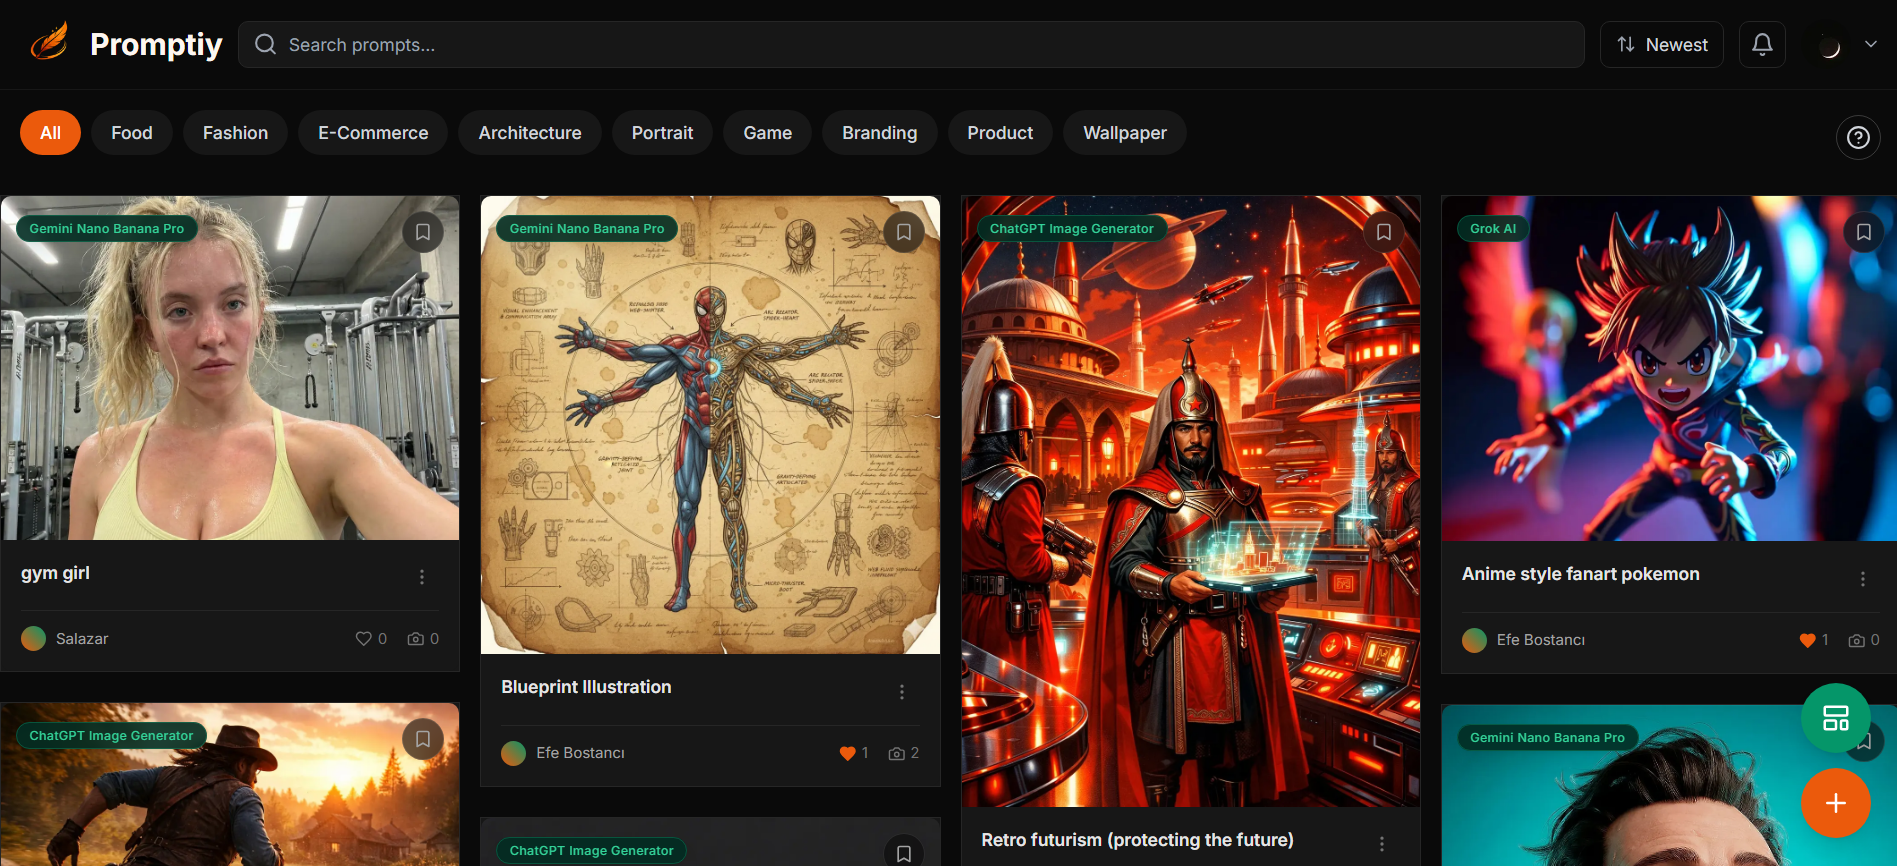
Task: Click the Salazar author avatar
Action: point(34,639)
